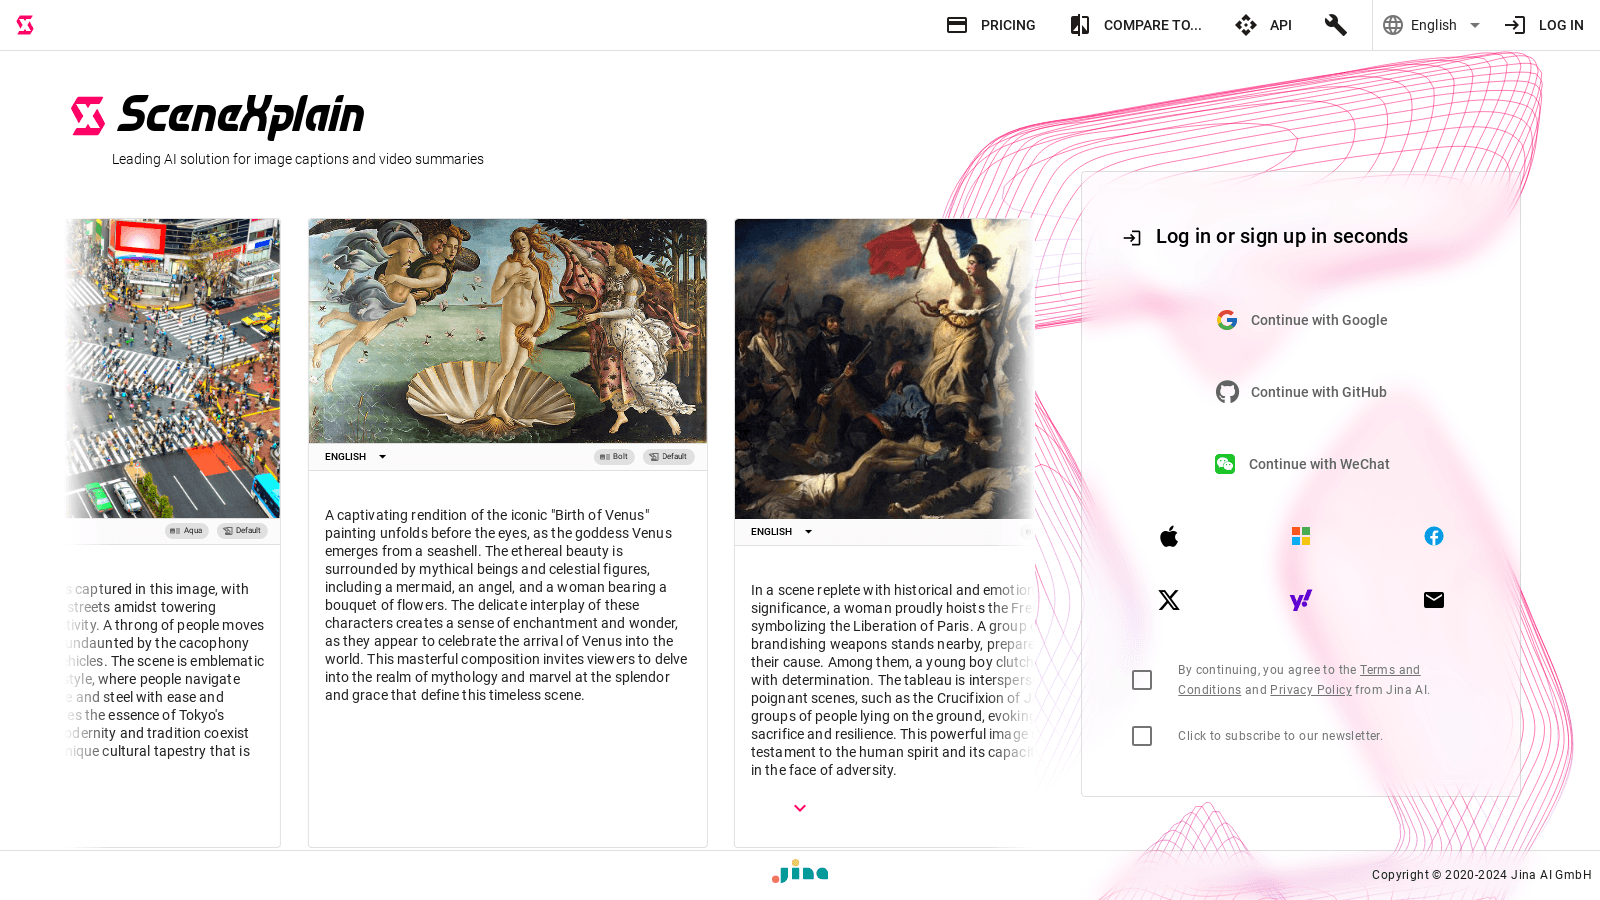Click the Jina logo in footer
Screen dimensions: 1600x900
[x=800, y=872]
